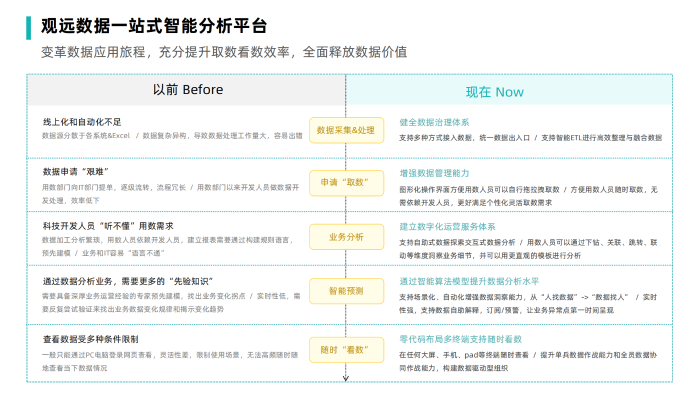The width and height of the screenshot is (700, 394).
Task: Click the teal heading 健全数据治理体系
Action: tap(434, 122)
